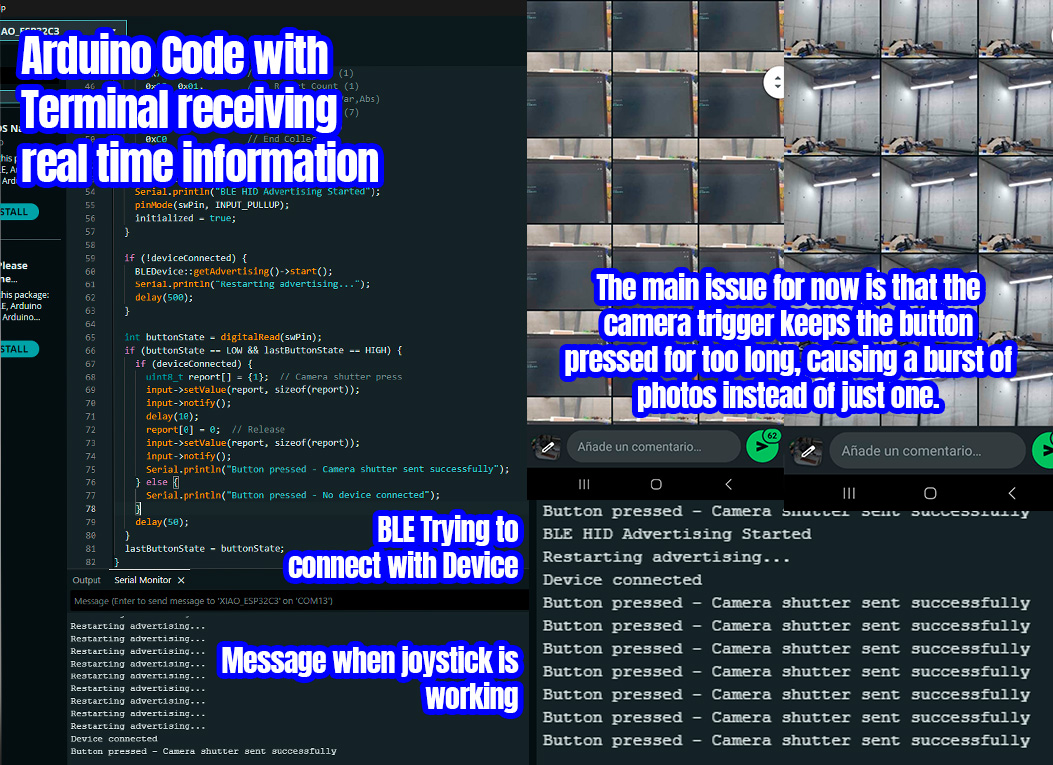Close the Serial Monitor tab

[x=181, y=580]
